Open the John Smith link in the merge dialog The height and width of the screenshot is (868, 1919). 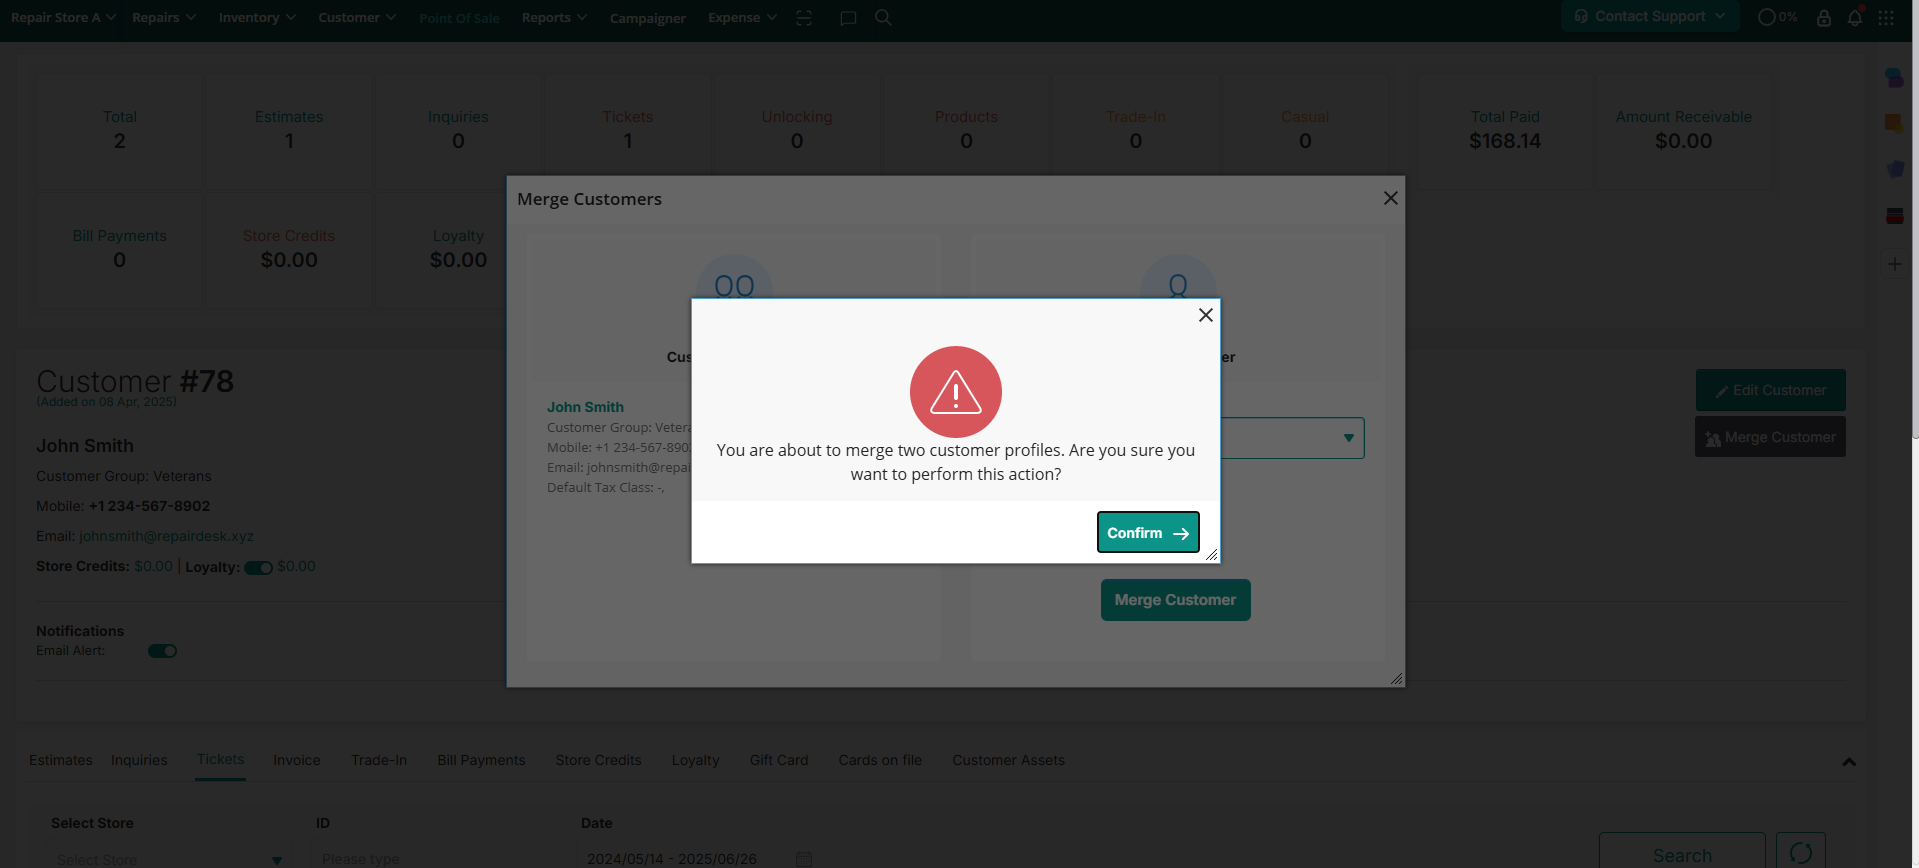click(585, 407)
